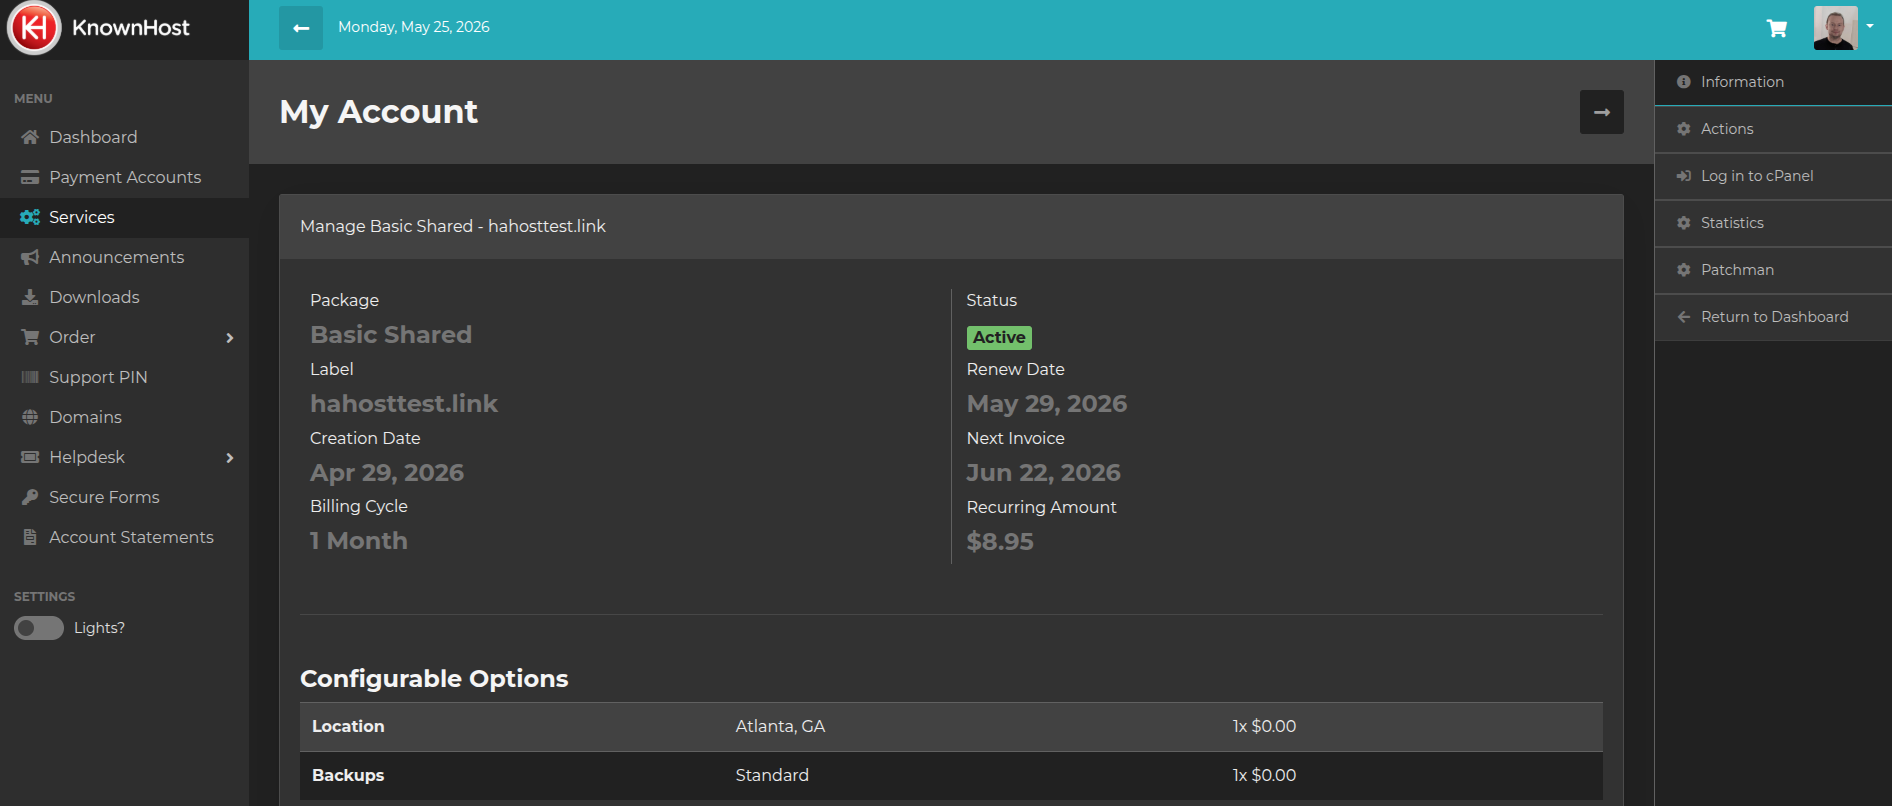Expand the Order submenu chevron

pos(230,338)
